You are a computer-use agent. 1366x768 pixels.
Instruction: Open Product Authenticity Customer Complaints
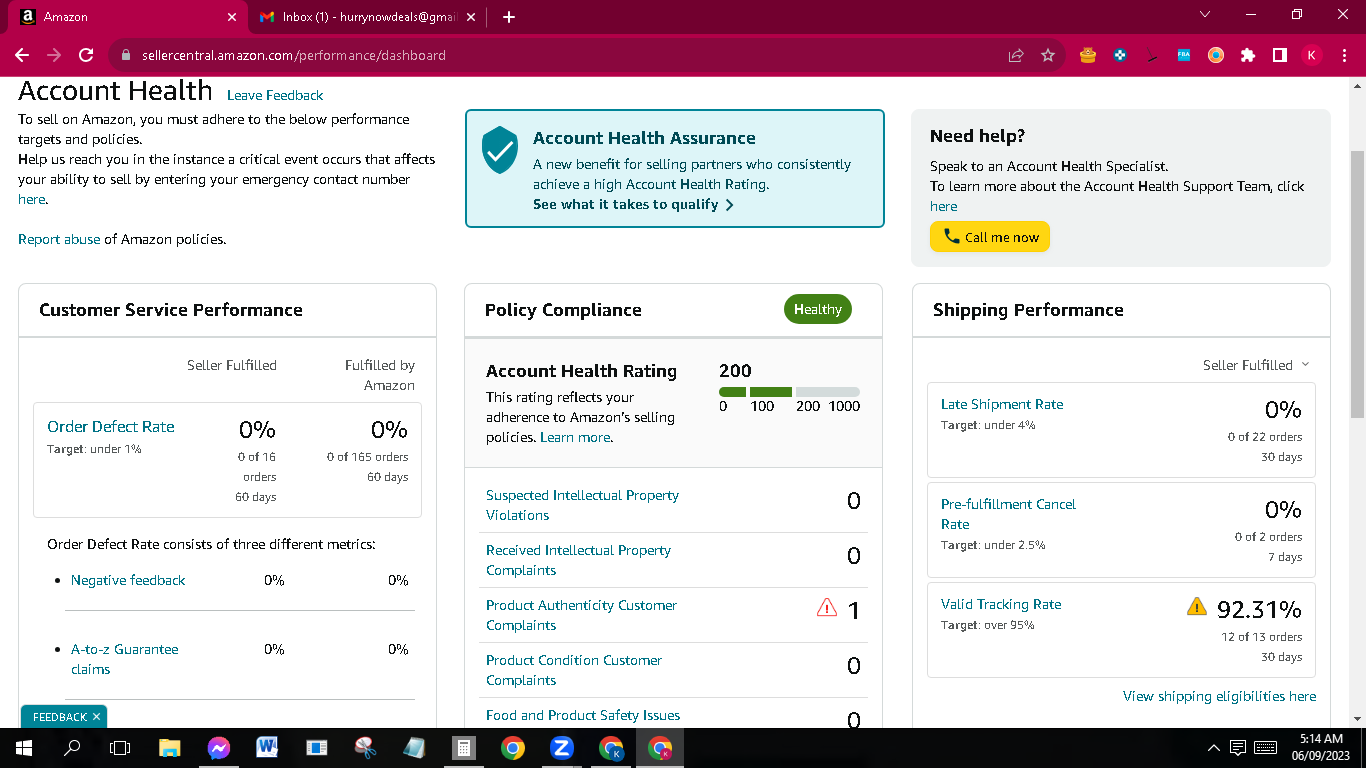[x=581, y=615]
